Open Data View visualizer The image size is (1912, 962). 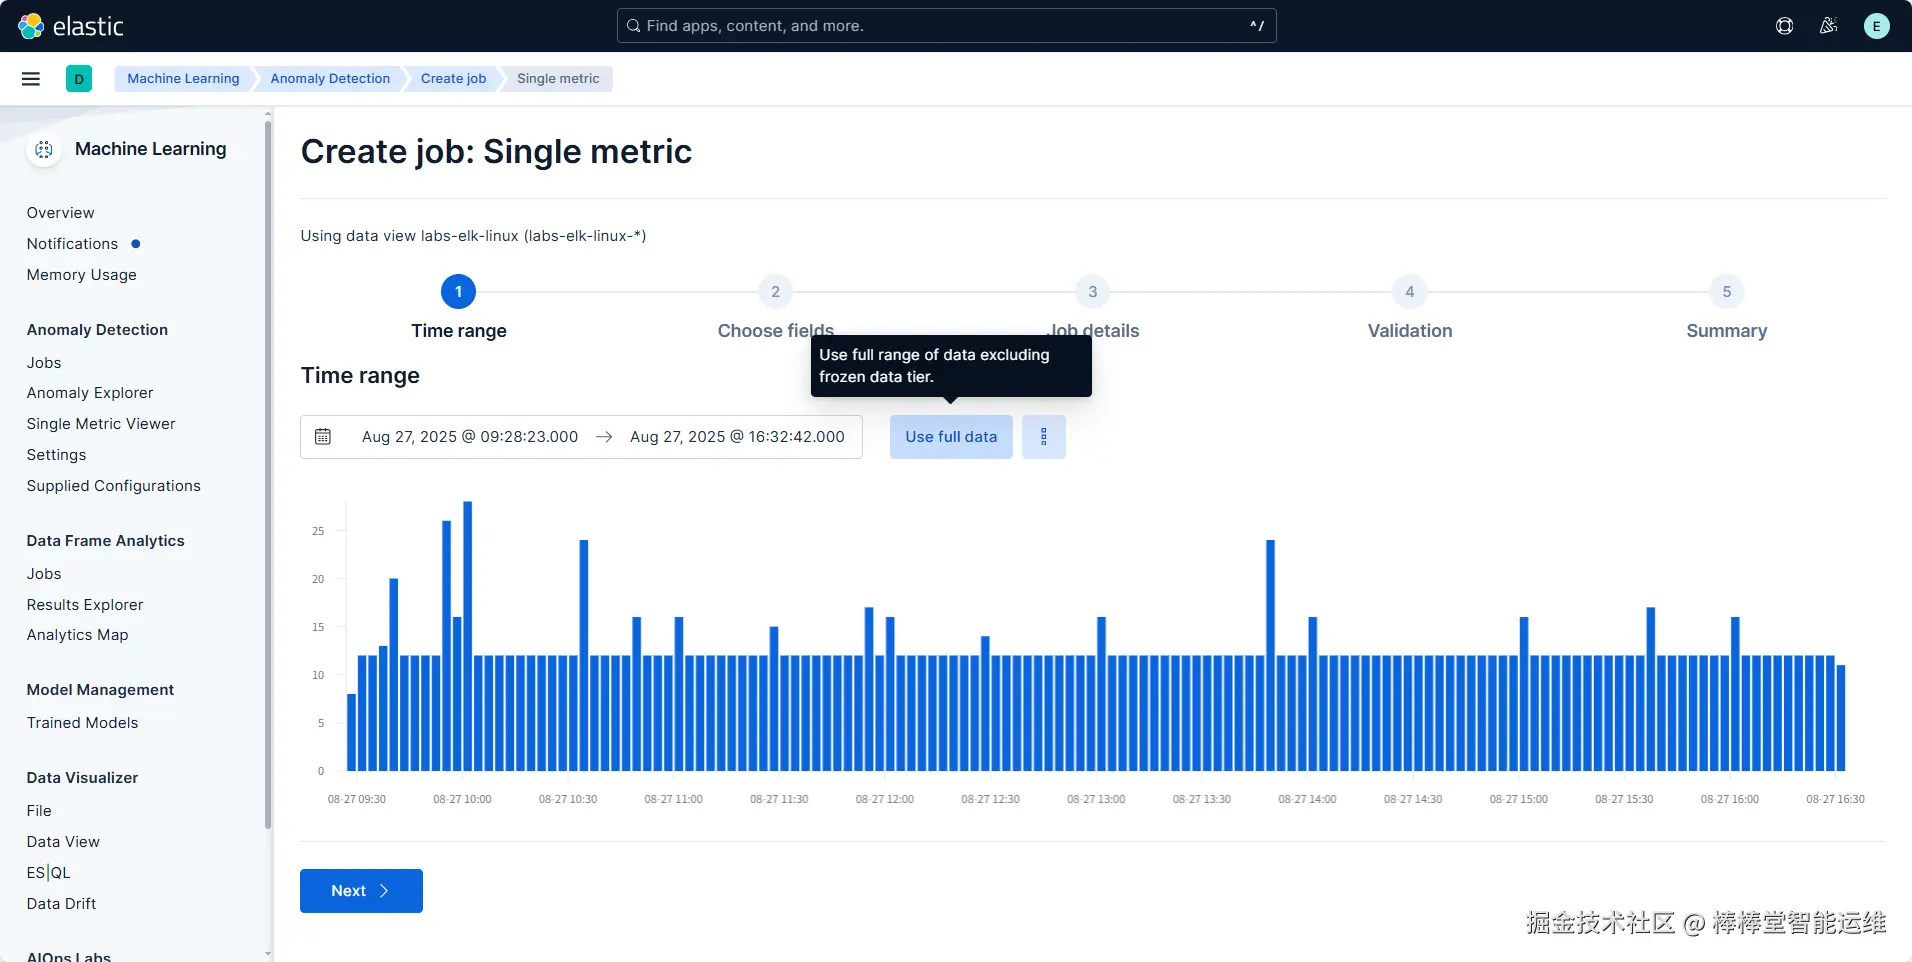click(63, 842)
